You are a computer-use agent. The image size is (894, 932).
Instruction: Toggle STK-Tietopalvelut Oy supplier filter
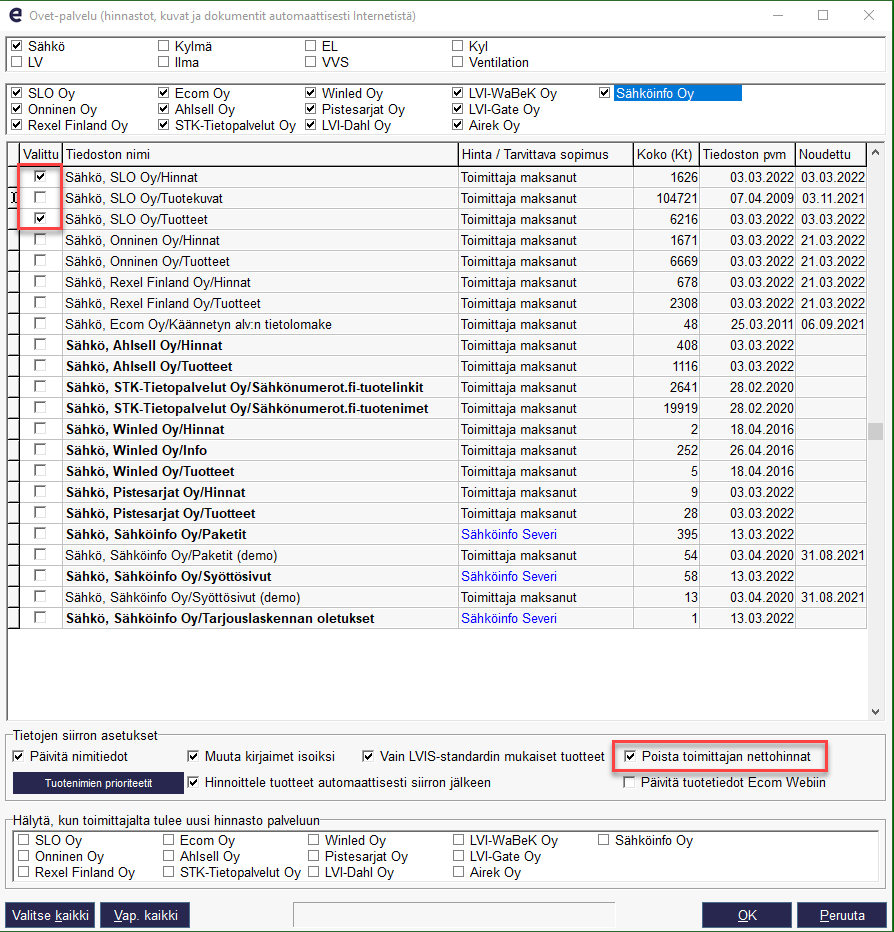tap(163, 125)
